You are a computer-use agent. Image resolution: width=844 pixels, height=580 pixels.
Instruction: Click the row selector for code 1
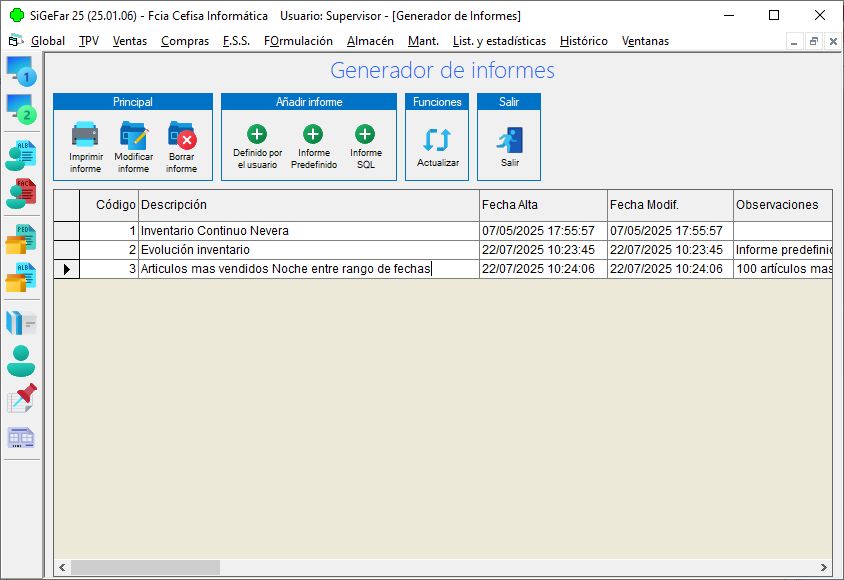pos(66,231)
